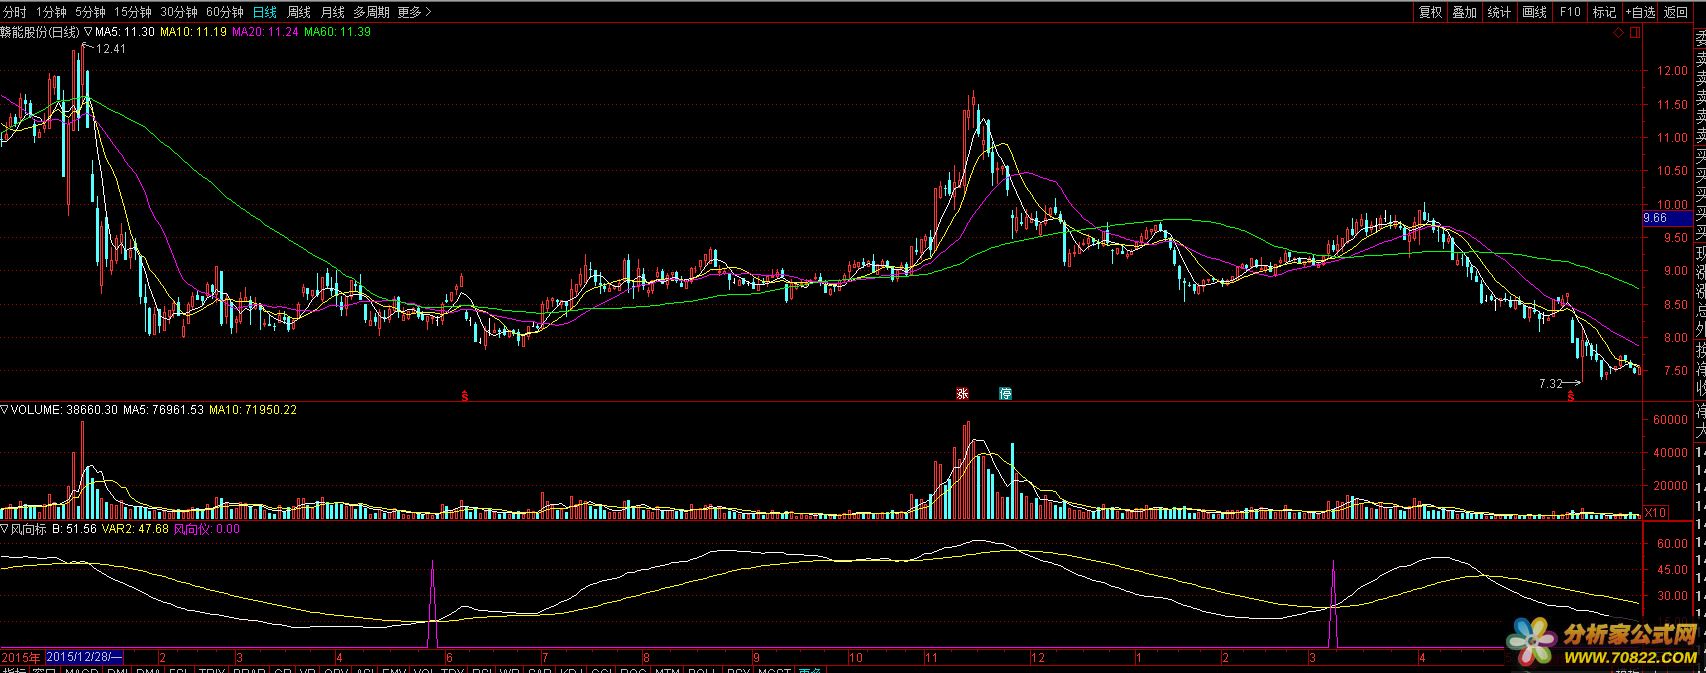
Task: Click the 12.00 price axis label
Action: 1673,71
